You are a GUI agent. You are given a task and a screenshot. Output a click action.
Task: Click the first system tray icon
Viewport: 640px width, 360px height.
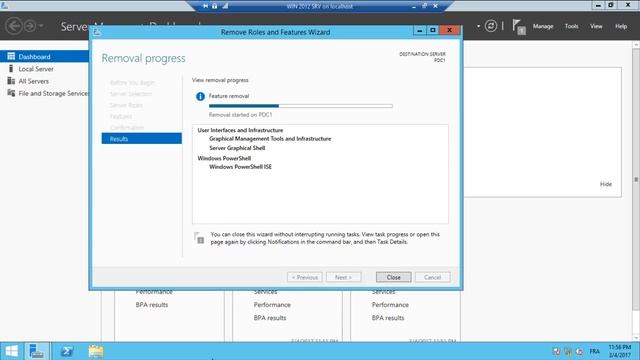coord(556,351)
